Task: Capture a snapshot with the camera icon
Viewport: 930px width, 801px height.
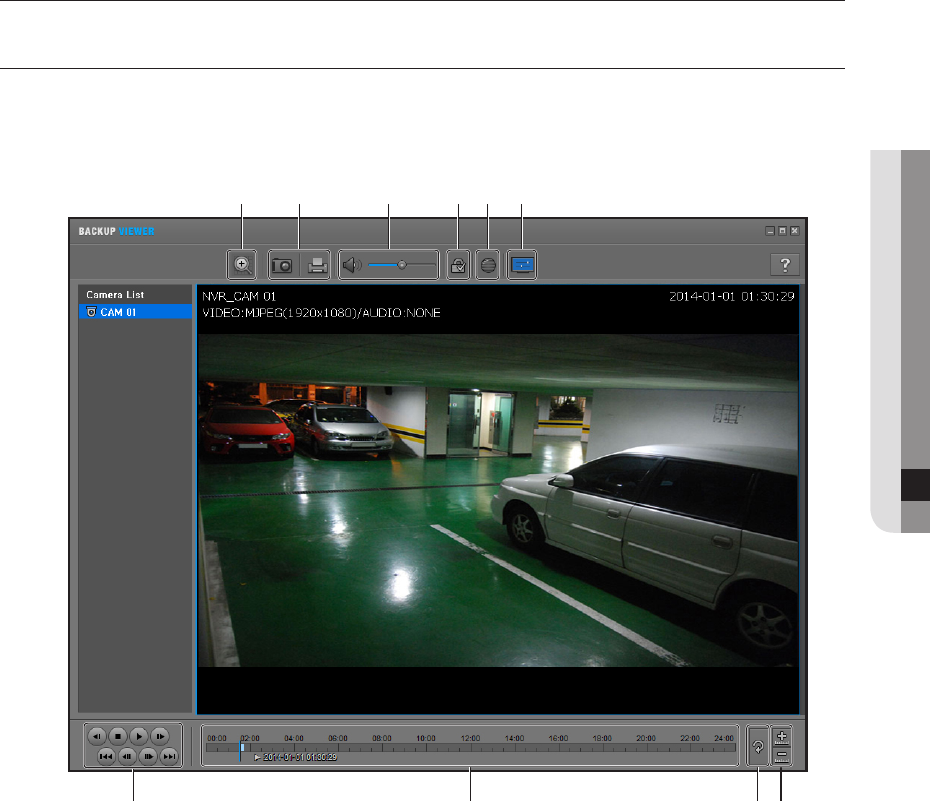Action: pos(283,265)
